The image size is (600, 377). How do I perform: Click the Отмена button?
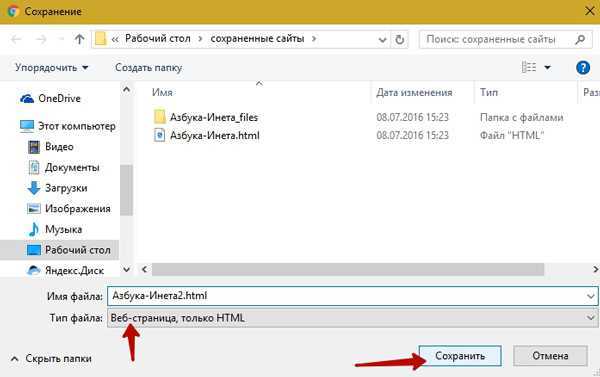click(x=550, y=356)
